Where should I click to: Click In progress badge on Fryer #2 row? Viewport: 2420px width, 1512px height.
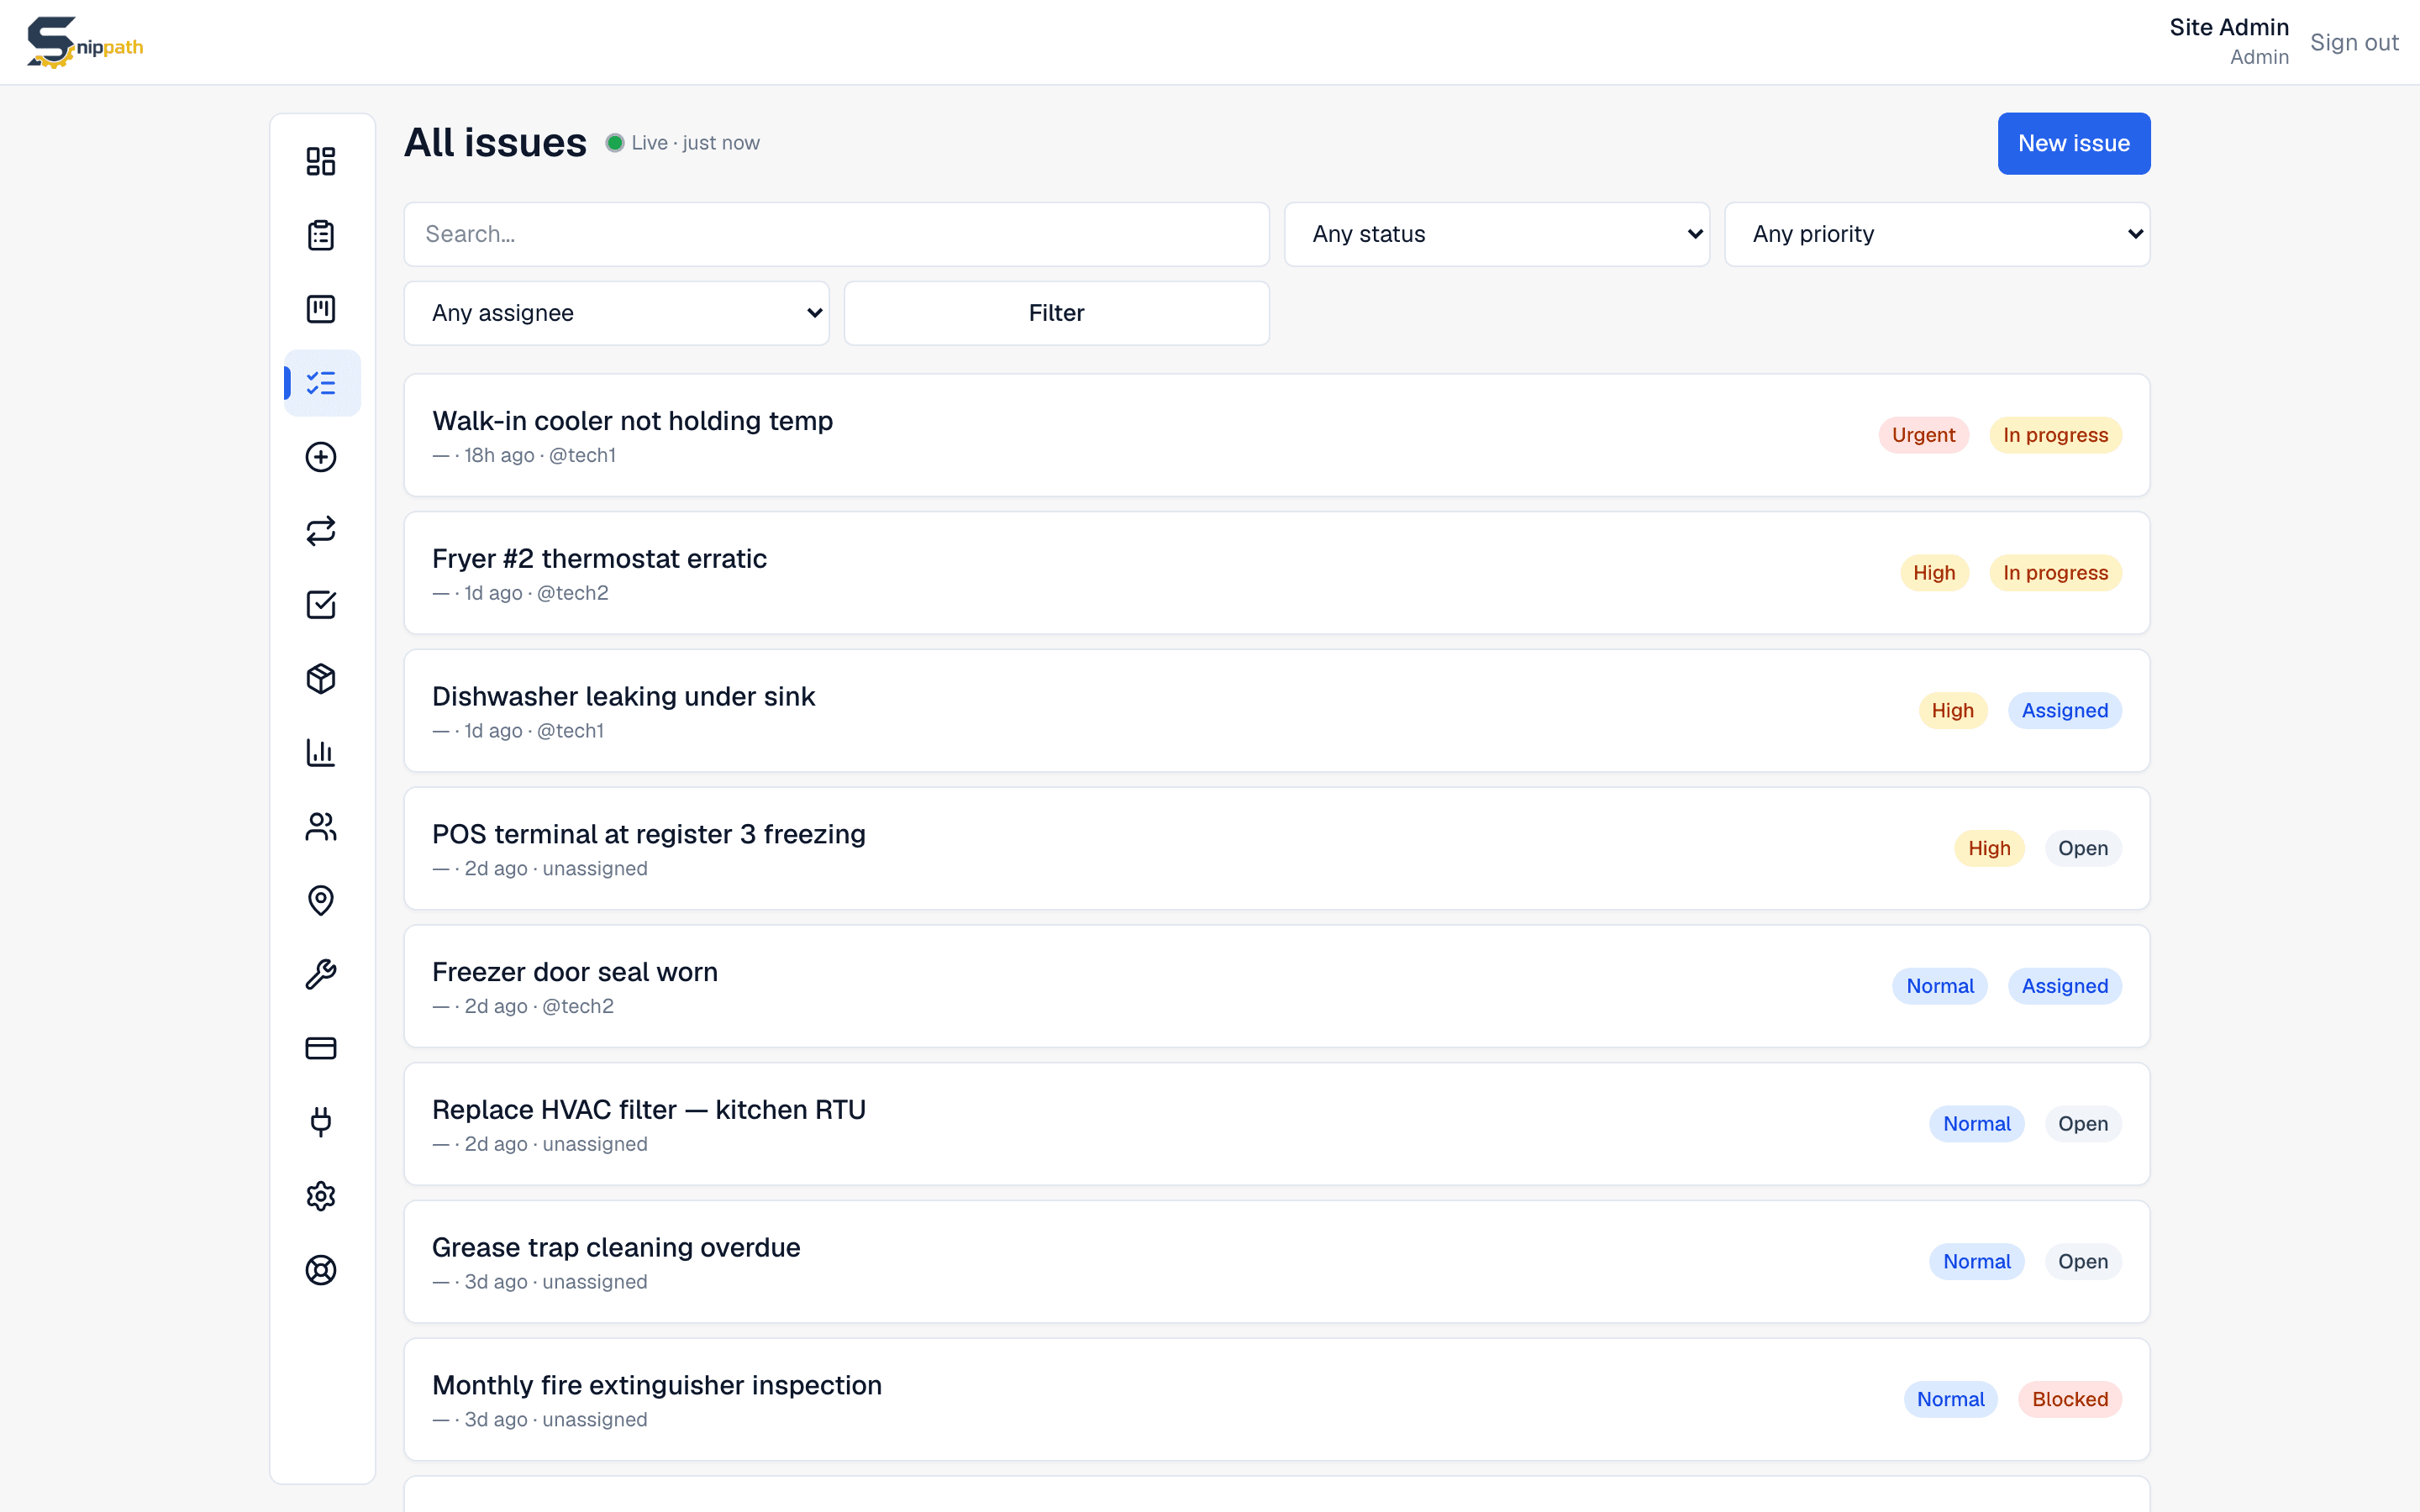pos(2055,573)
